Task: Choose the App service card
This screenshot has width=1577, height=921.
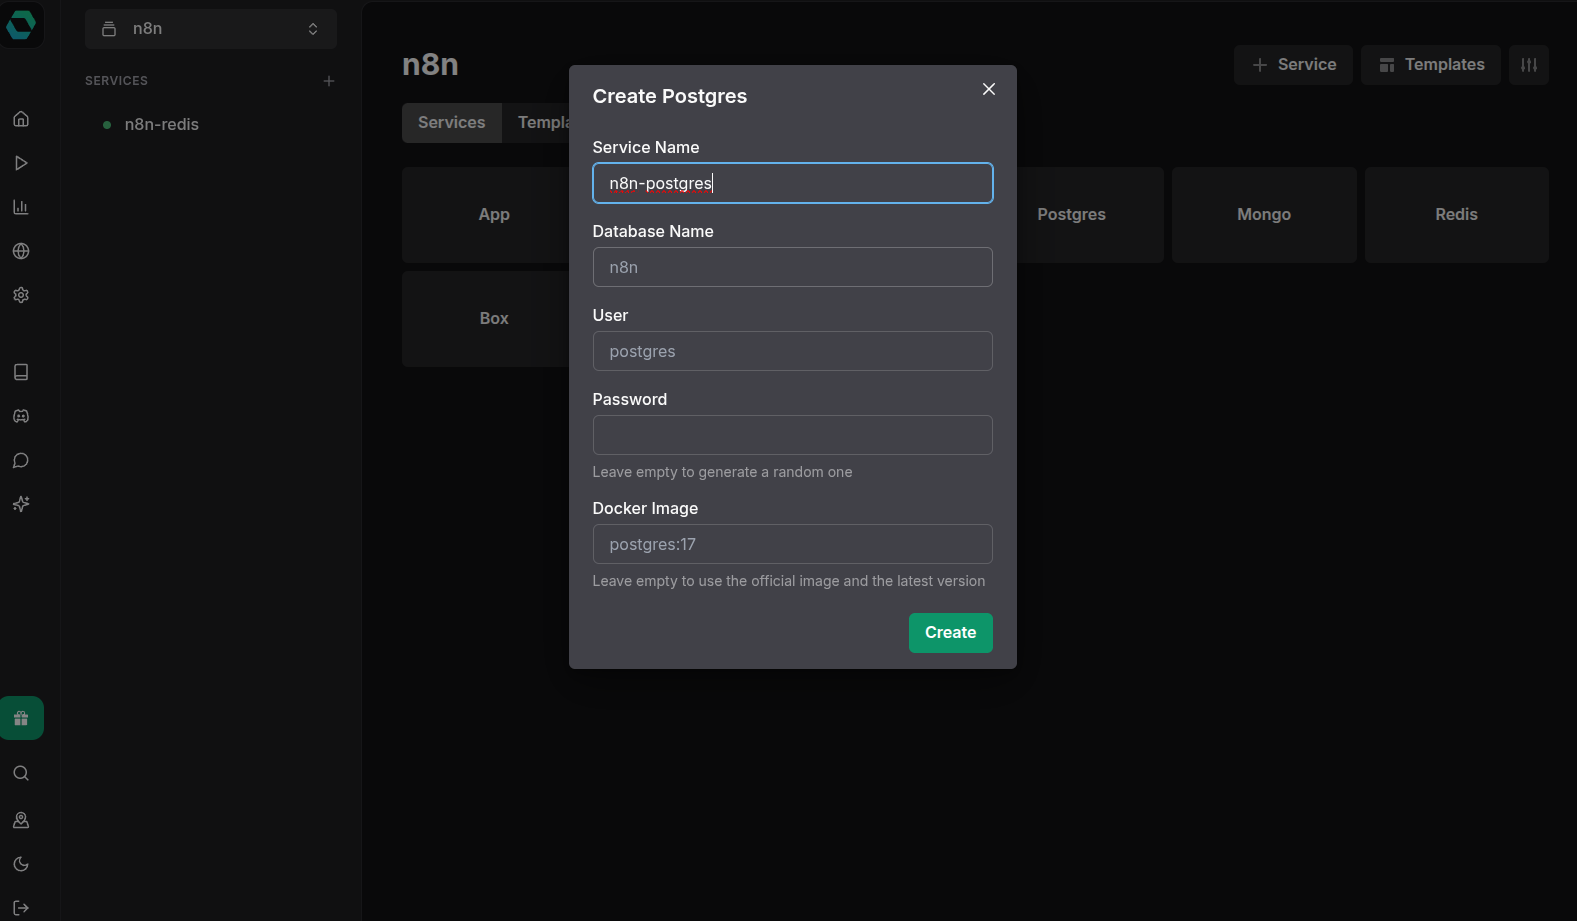Action: point(486,215)
